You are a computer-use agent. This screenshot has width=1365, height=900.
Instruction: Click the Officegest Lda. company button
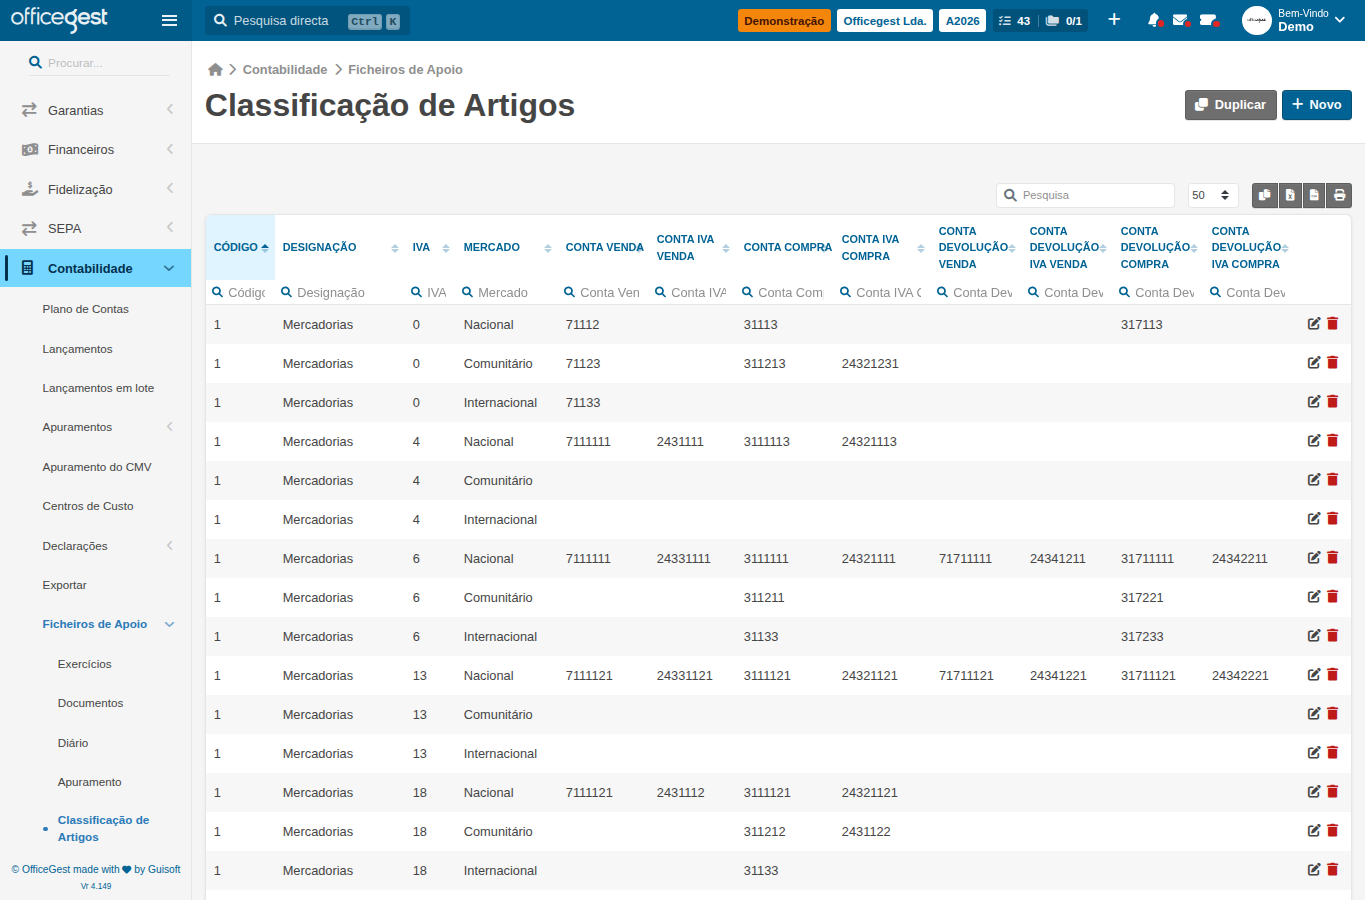click(884, 20)
